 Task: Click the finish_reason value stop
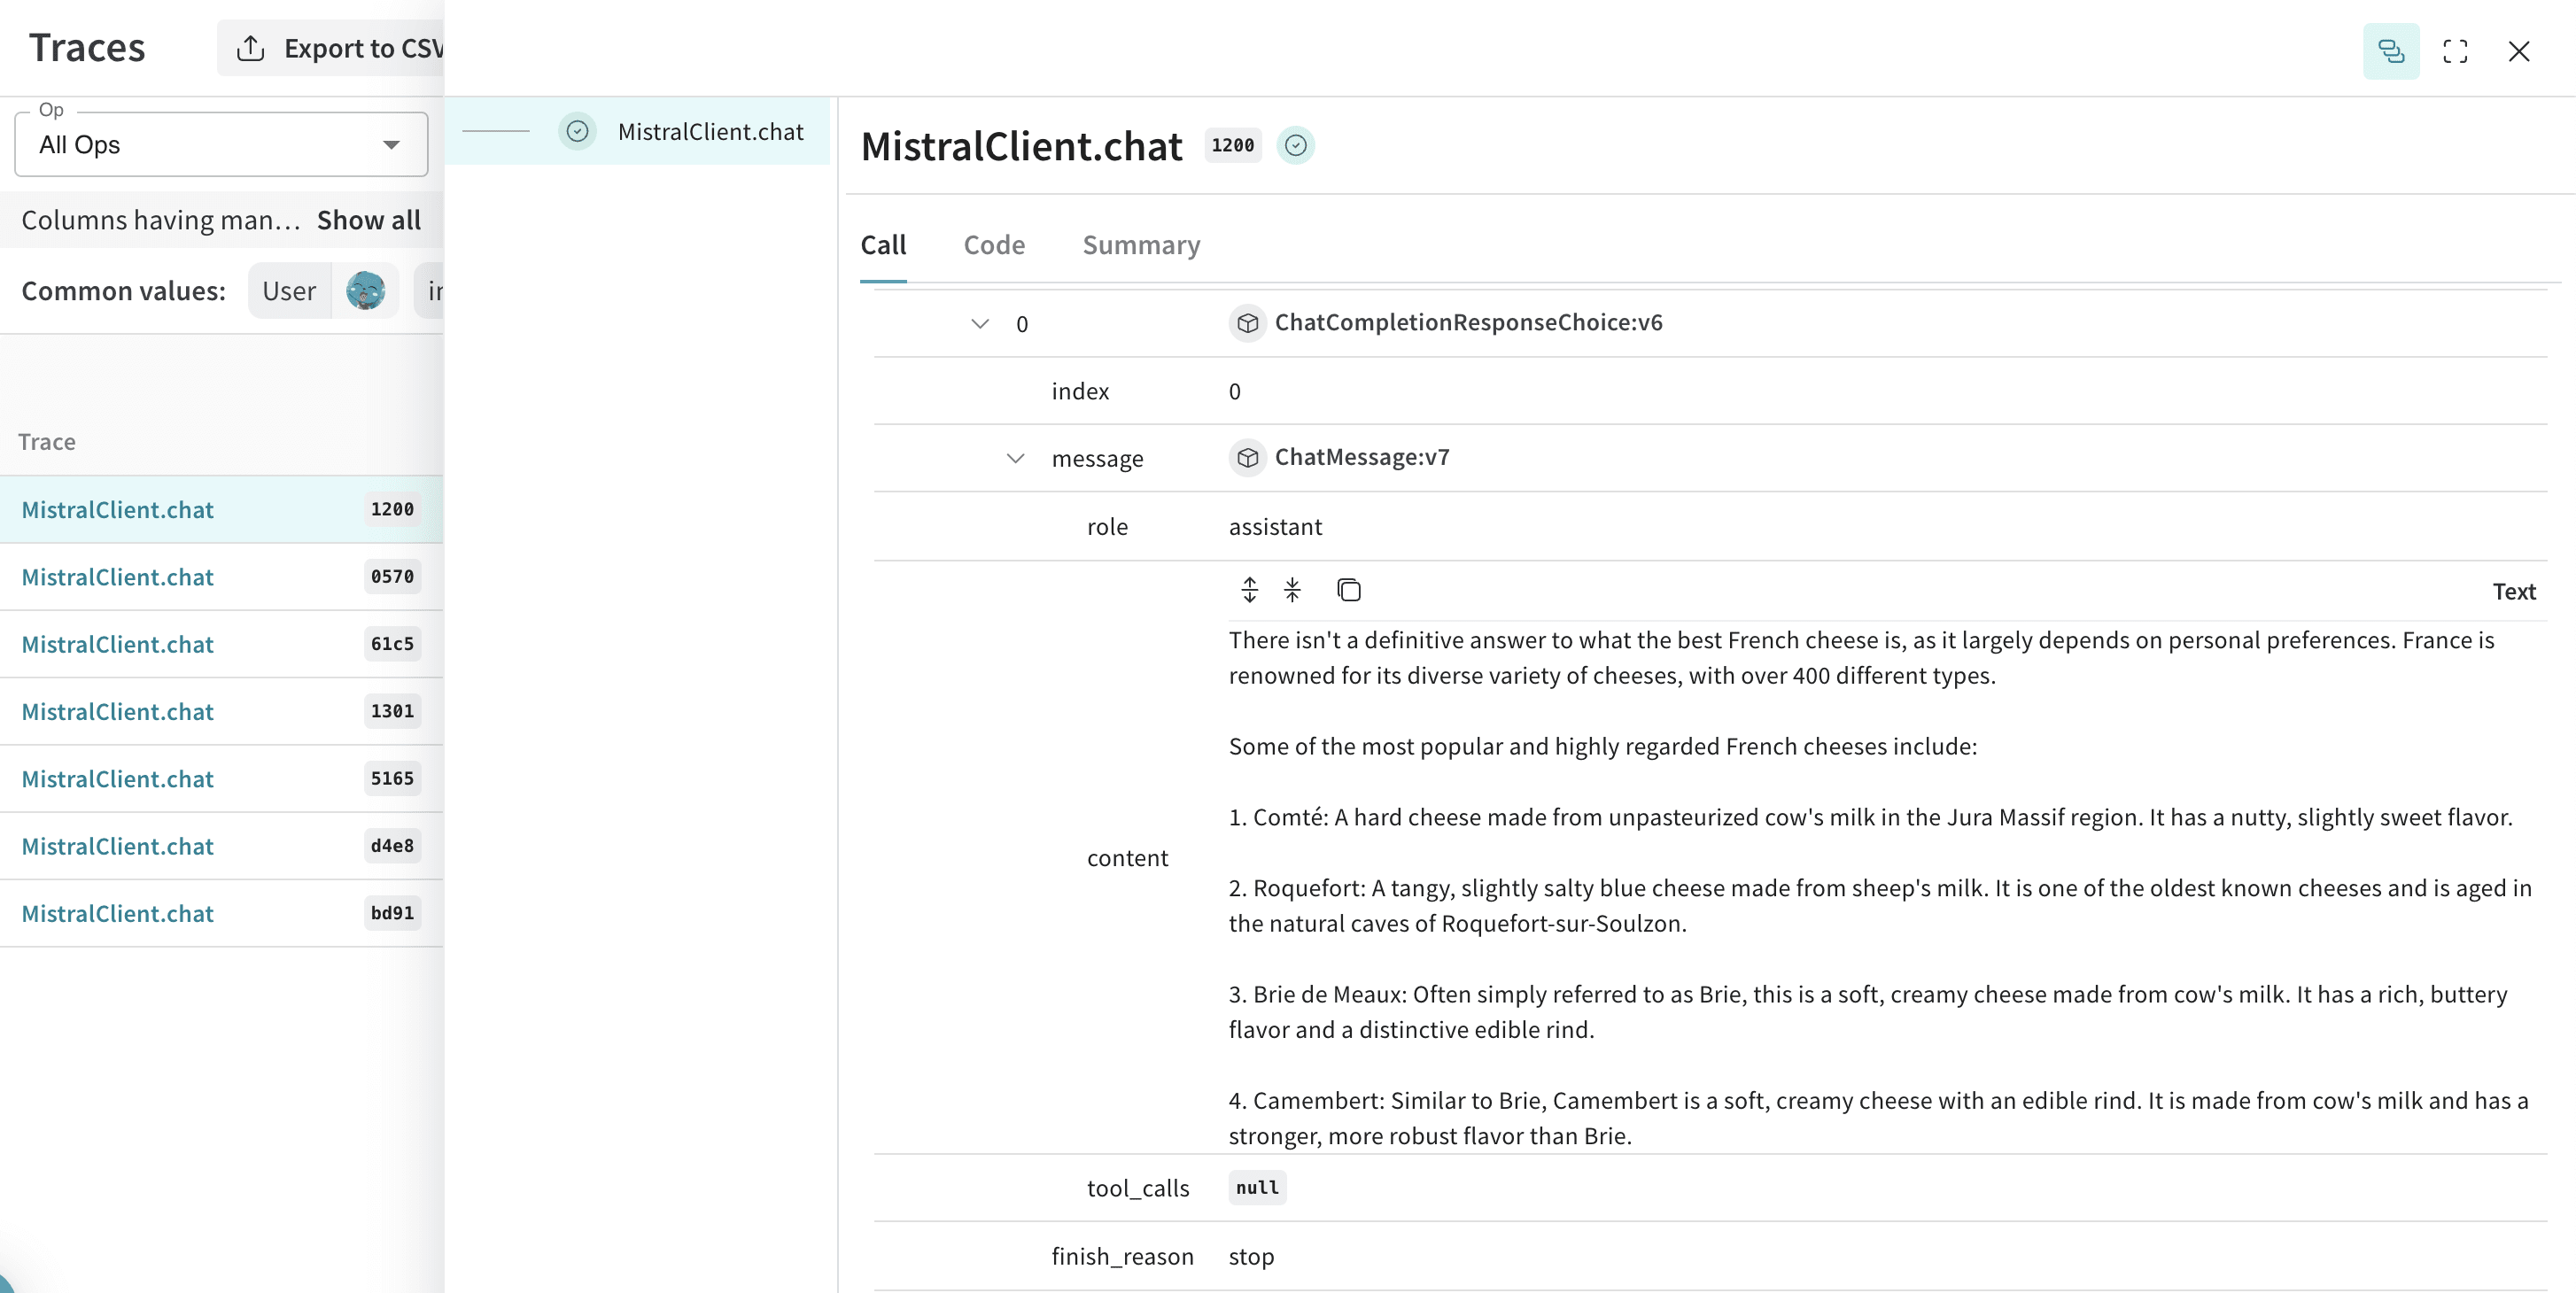pyautogui.click(x=1251, y=1257)
